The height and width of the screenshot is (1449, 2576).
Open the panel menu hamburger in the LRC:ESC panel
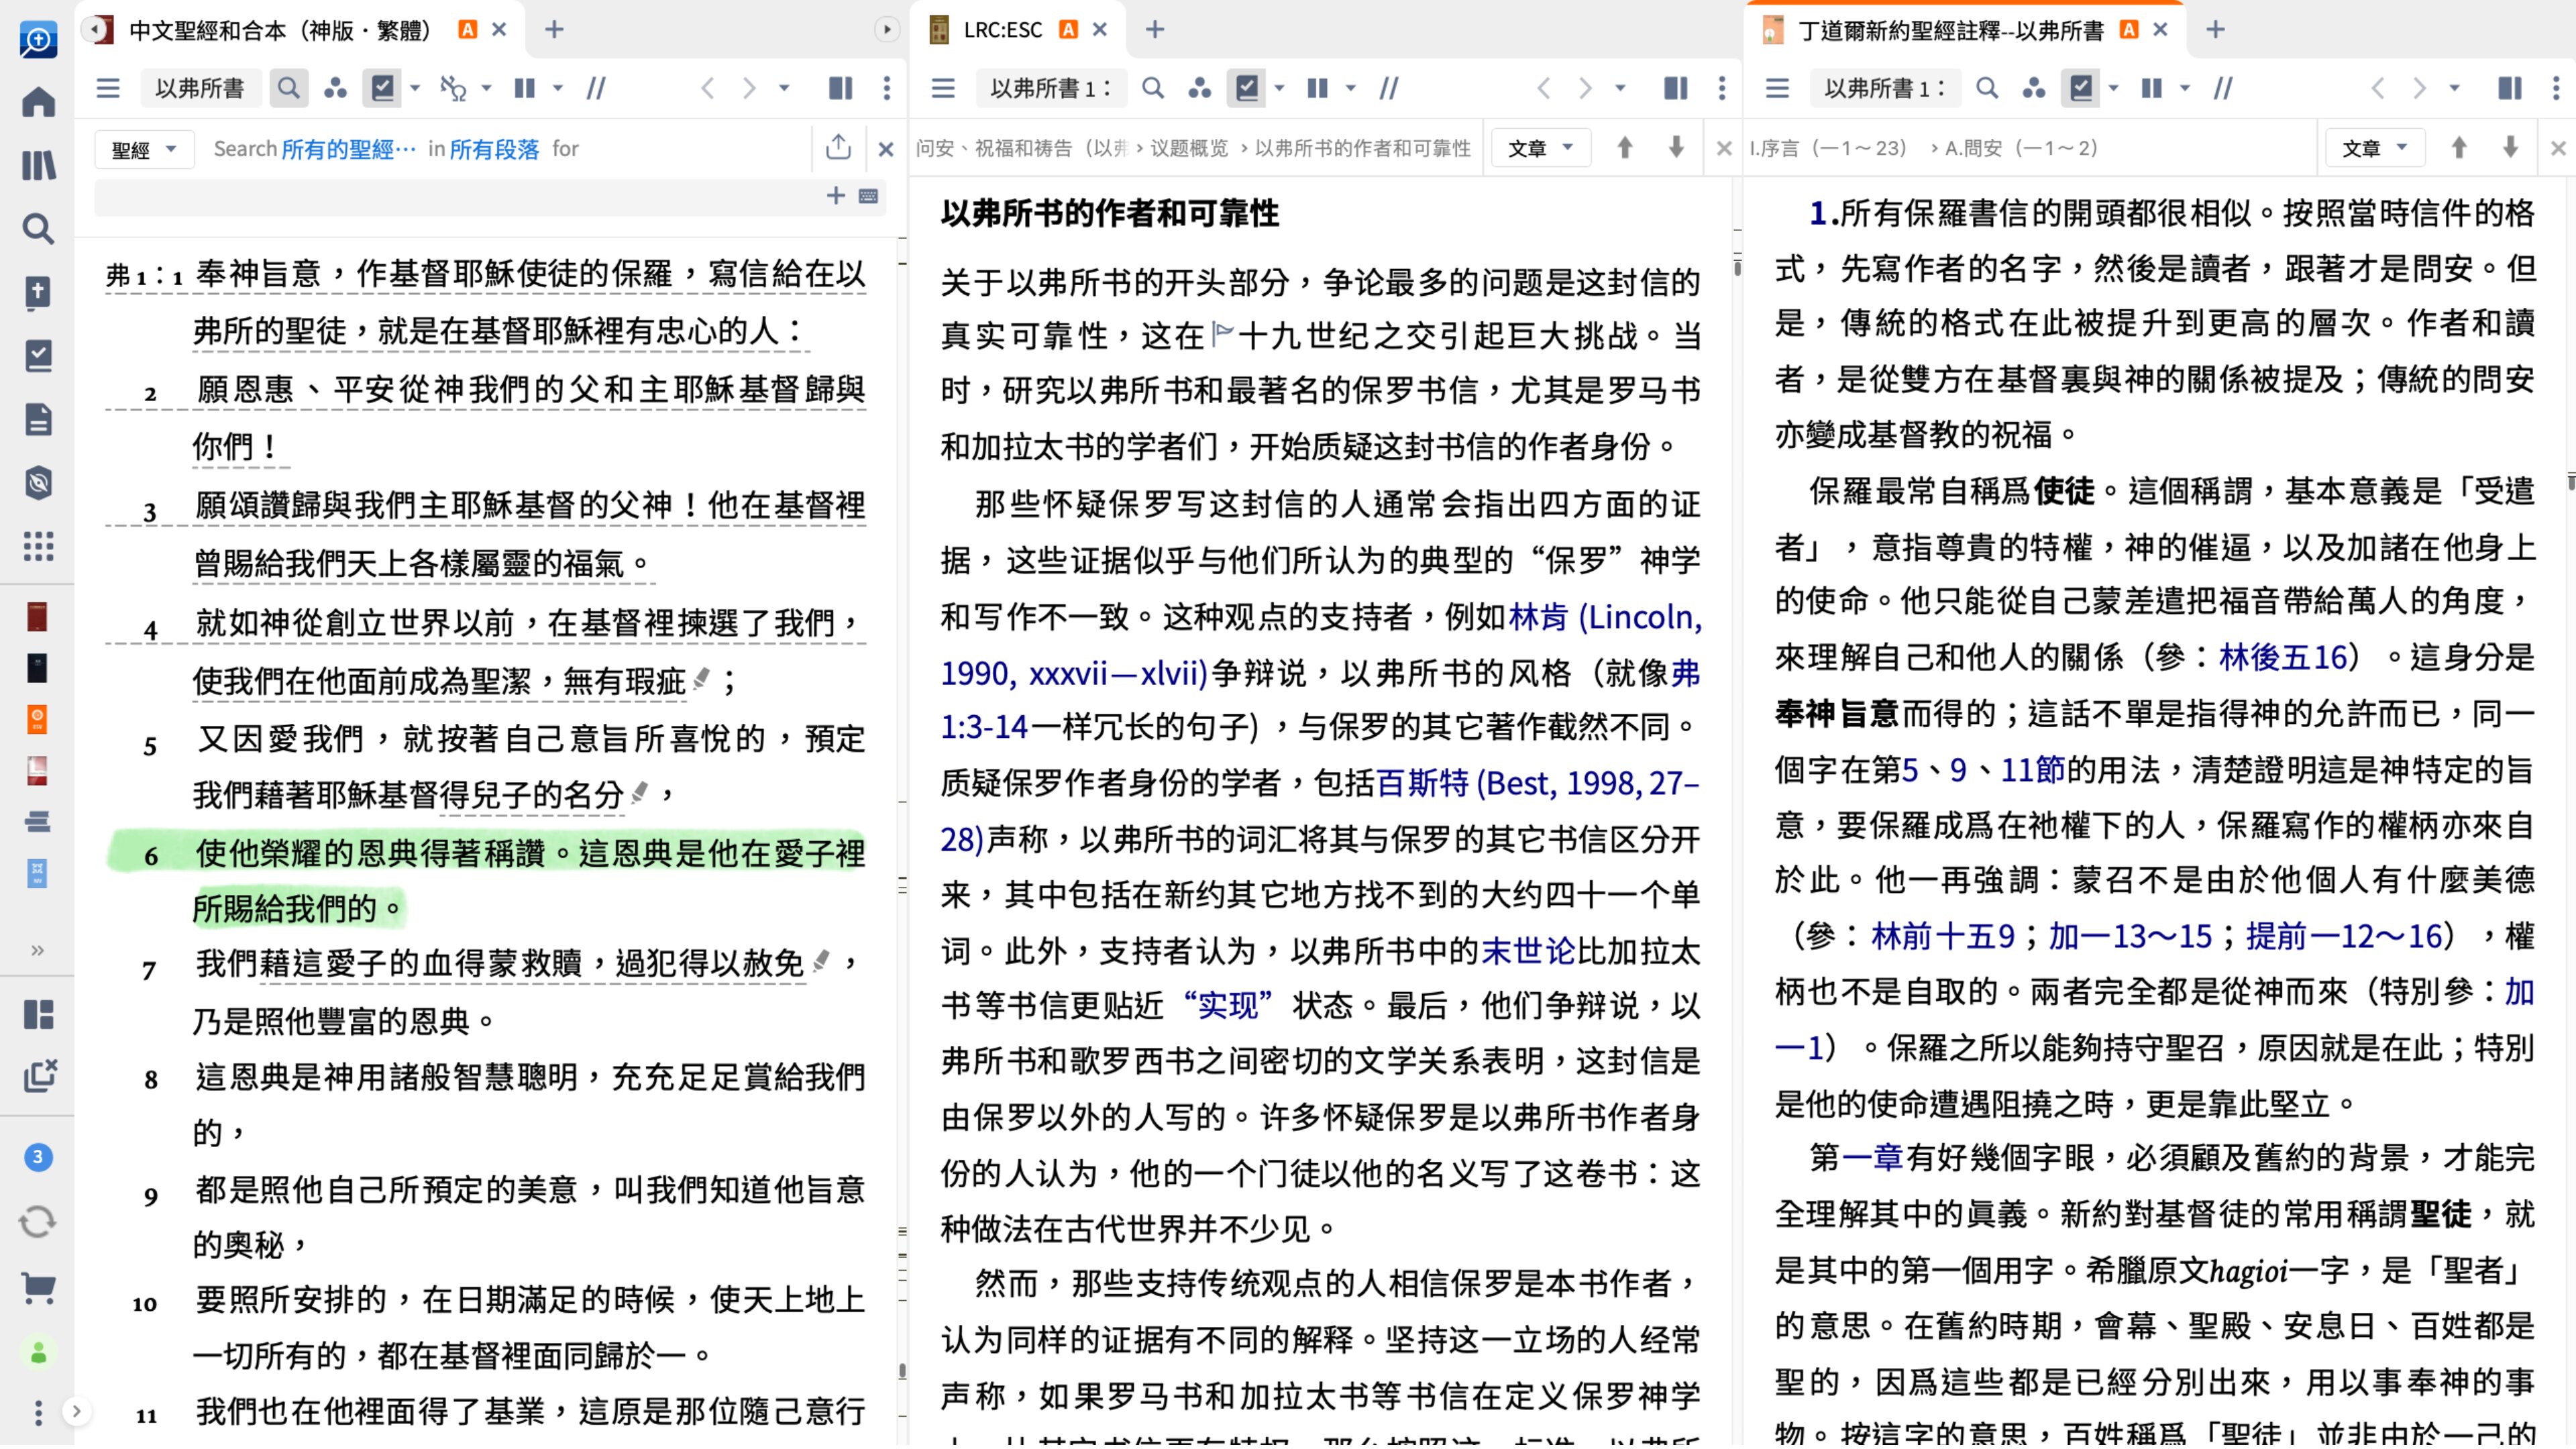tap(943, 88)
